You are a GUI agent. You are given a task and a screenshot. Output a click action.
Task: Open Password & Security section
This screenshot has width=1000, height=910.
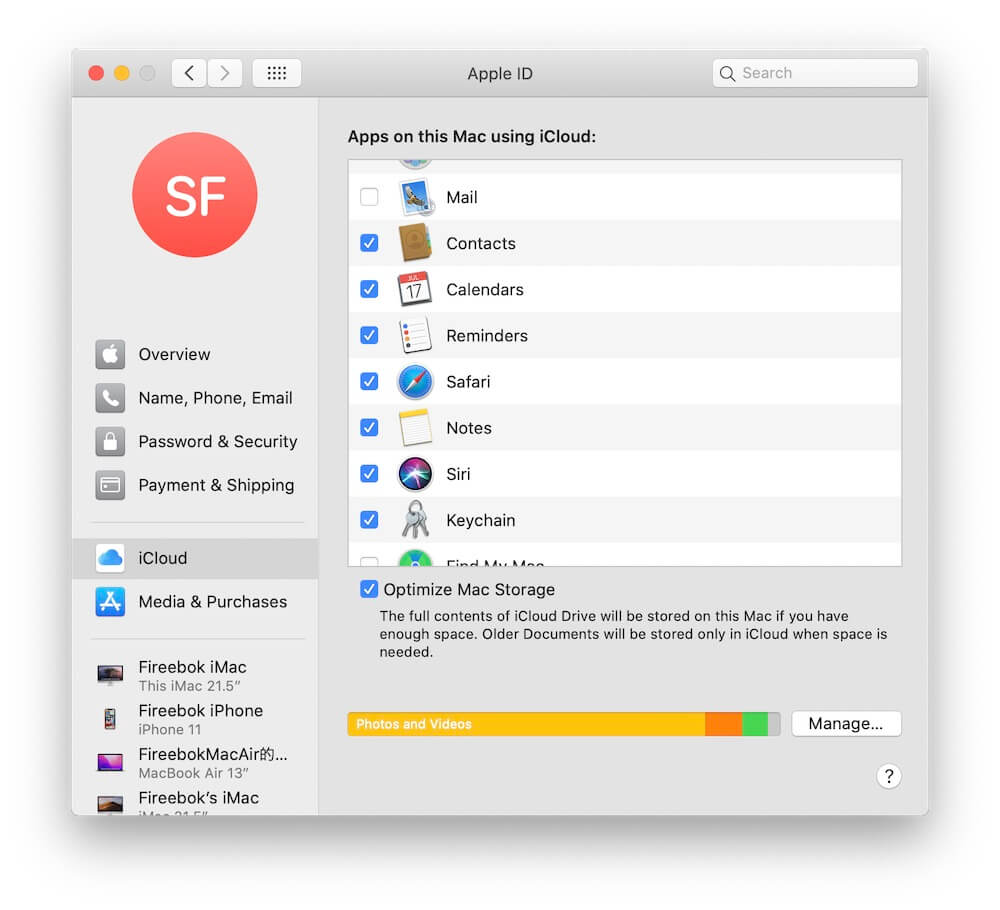196,441
